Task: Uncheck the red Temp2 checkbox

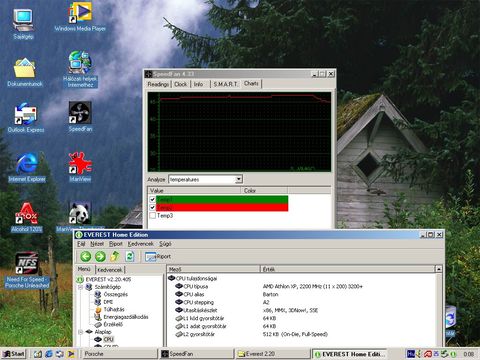Action: 153,207
